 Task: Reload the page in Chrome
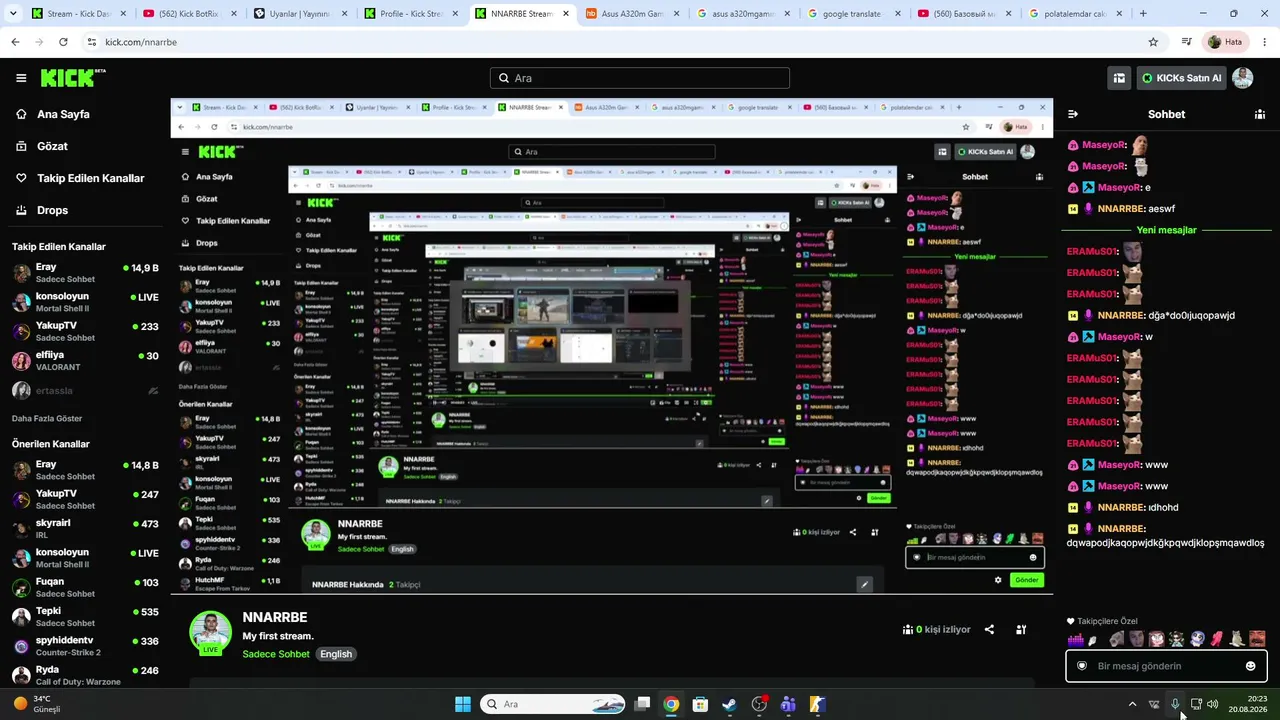63,42
